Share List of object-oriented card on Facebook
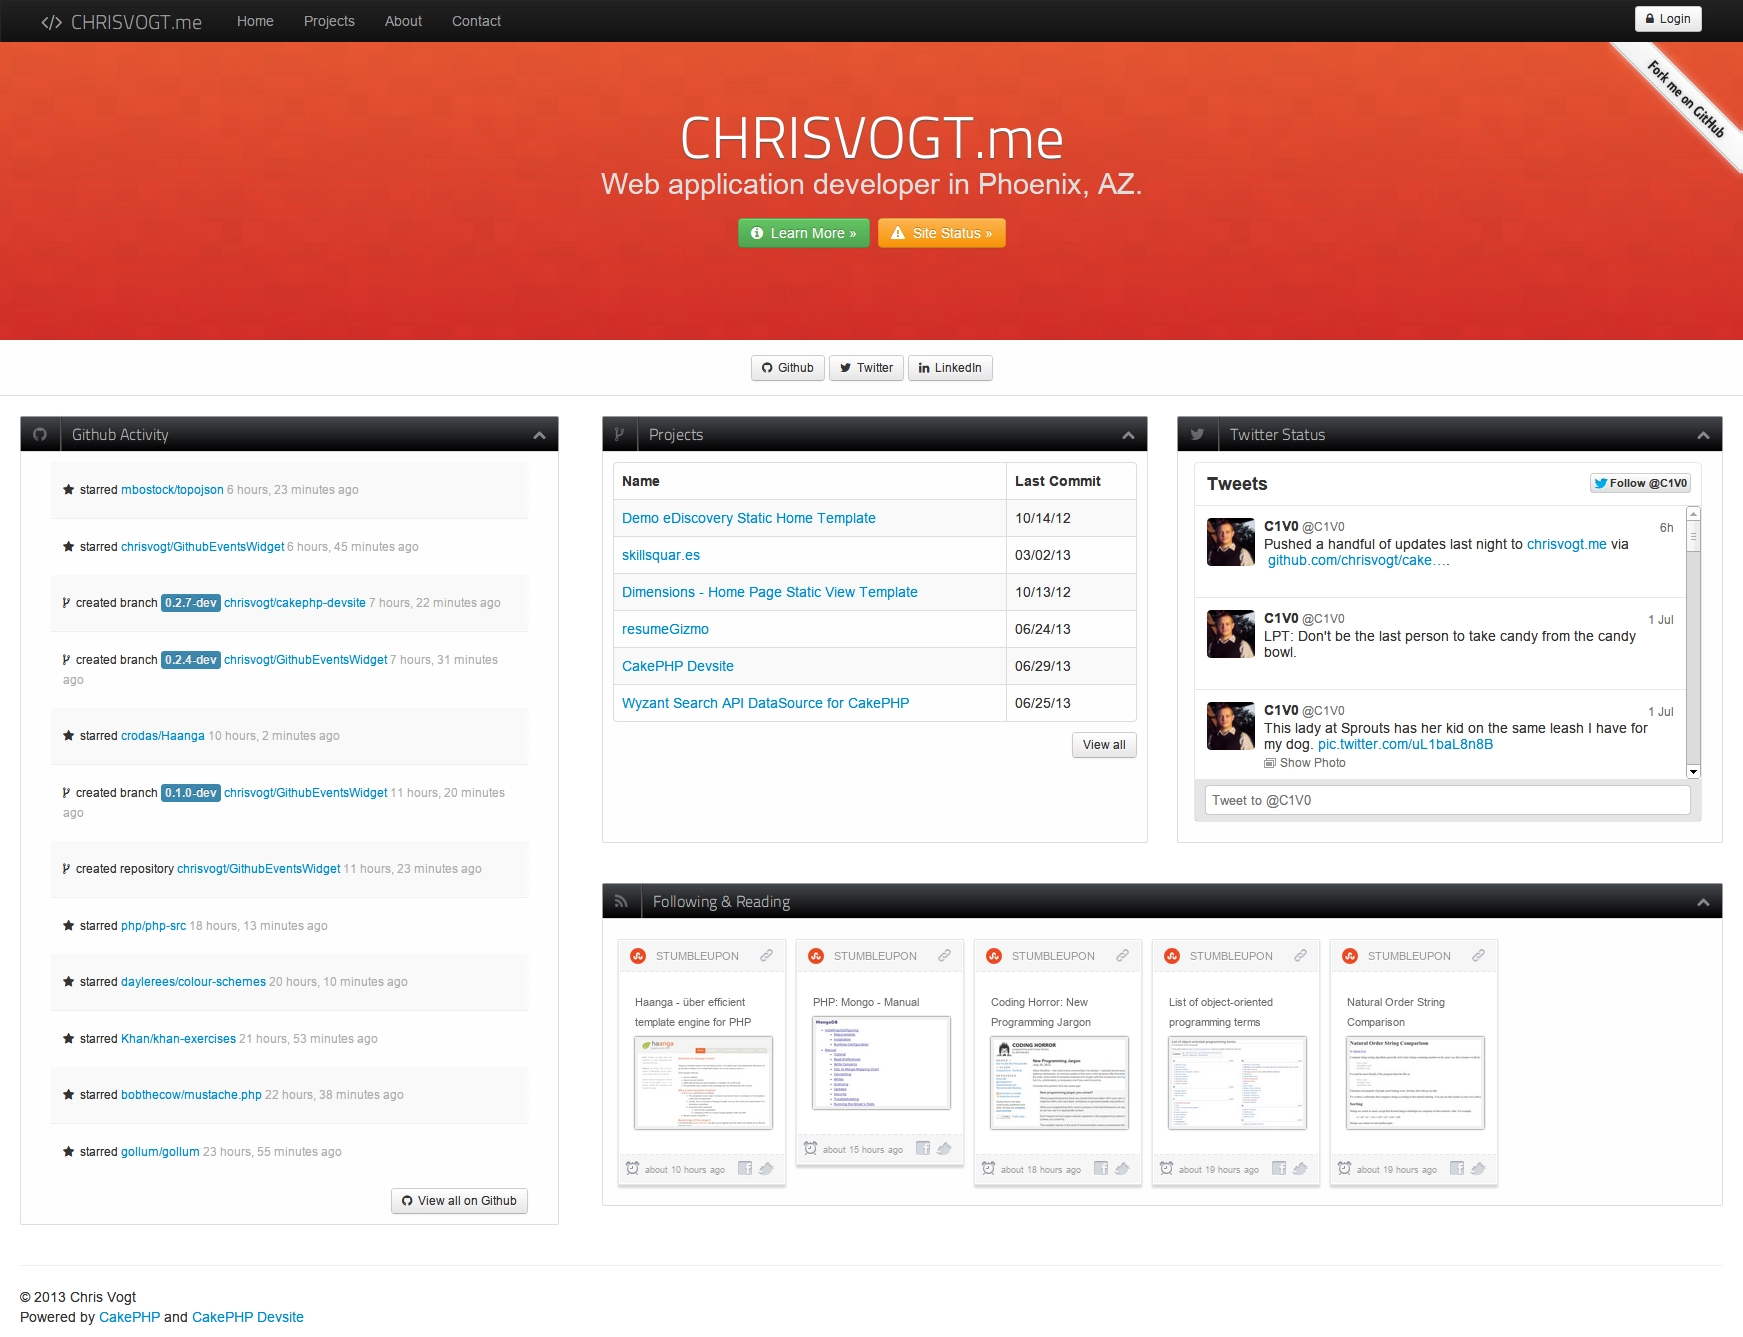 point(1279,1168)
